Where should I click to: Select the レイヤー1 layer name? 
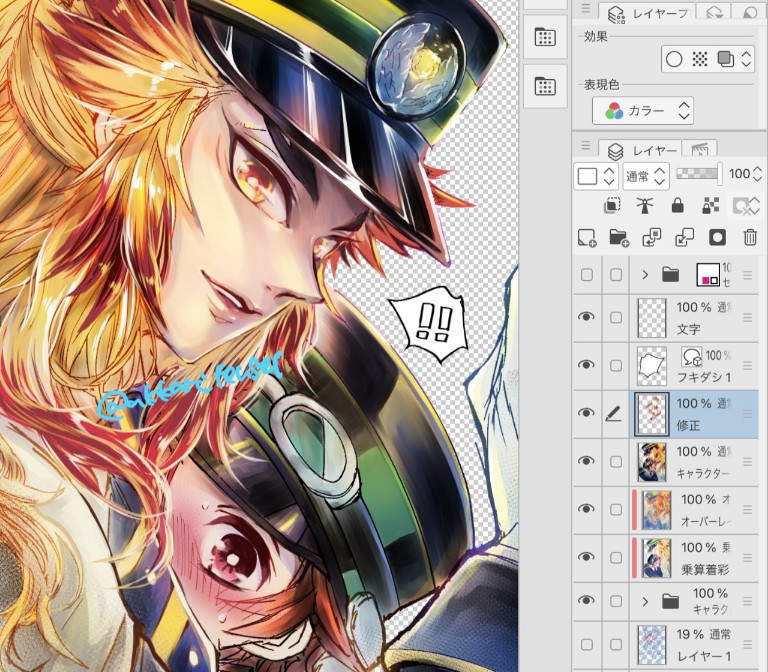[x=704, y=656]
